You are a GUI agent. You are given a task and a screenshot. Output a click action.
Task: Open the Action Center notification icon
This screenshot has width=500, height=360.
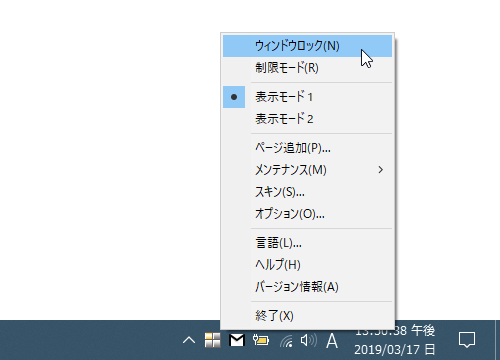click(467, 340)
